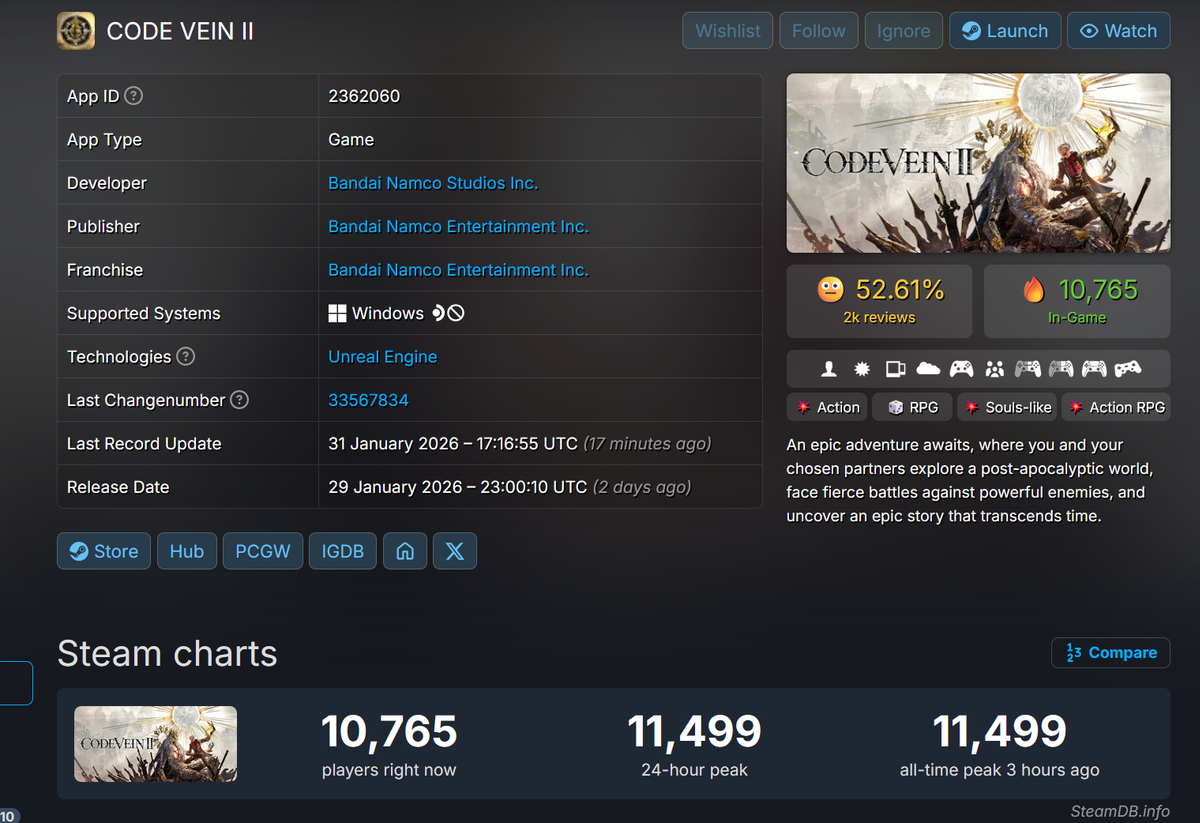Open the IGDB link button
The height and width of the screenshot is (823, 1200).
click(343, 551)
